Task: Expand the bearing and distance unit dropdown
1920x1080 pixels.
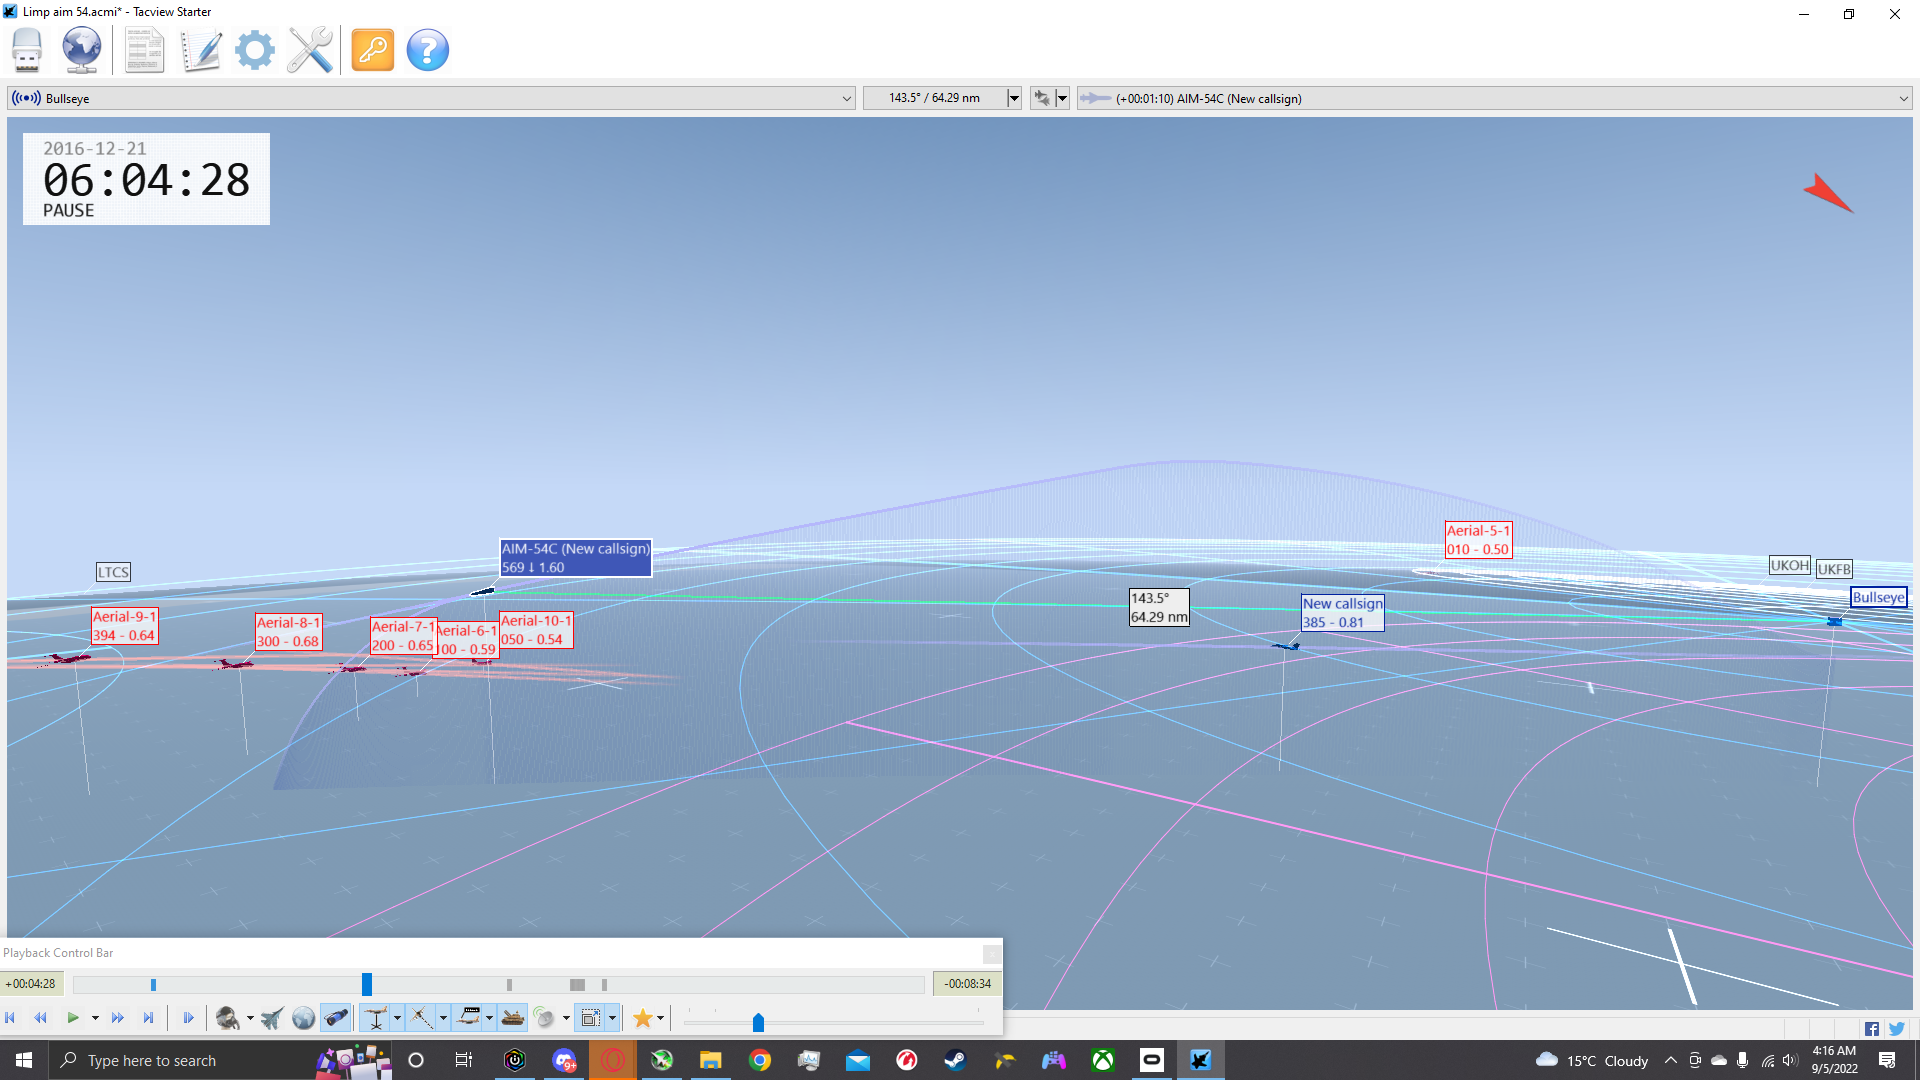Action: pos(1014,98)
